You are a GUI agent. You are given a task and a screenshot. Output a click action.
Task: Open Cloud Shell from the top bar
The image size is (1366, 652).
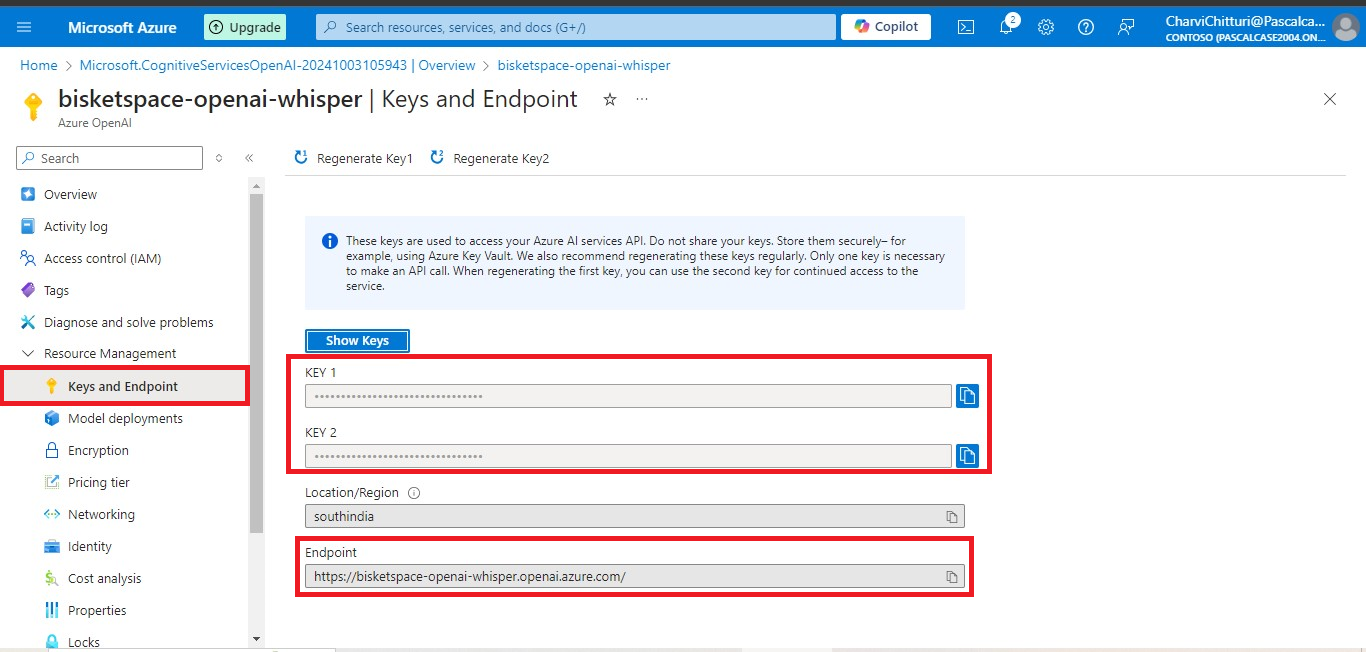pyautogui.click(x=966, y=27)
